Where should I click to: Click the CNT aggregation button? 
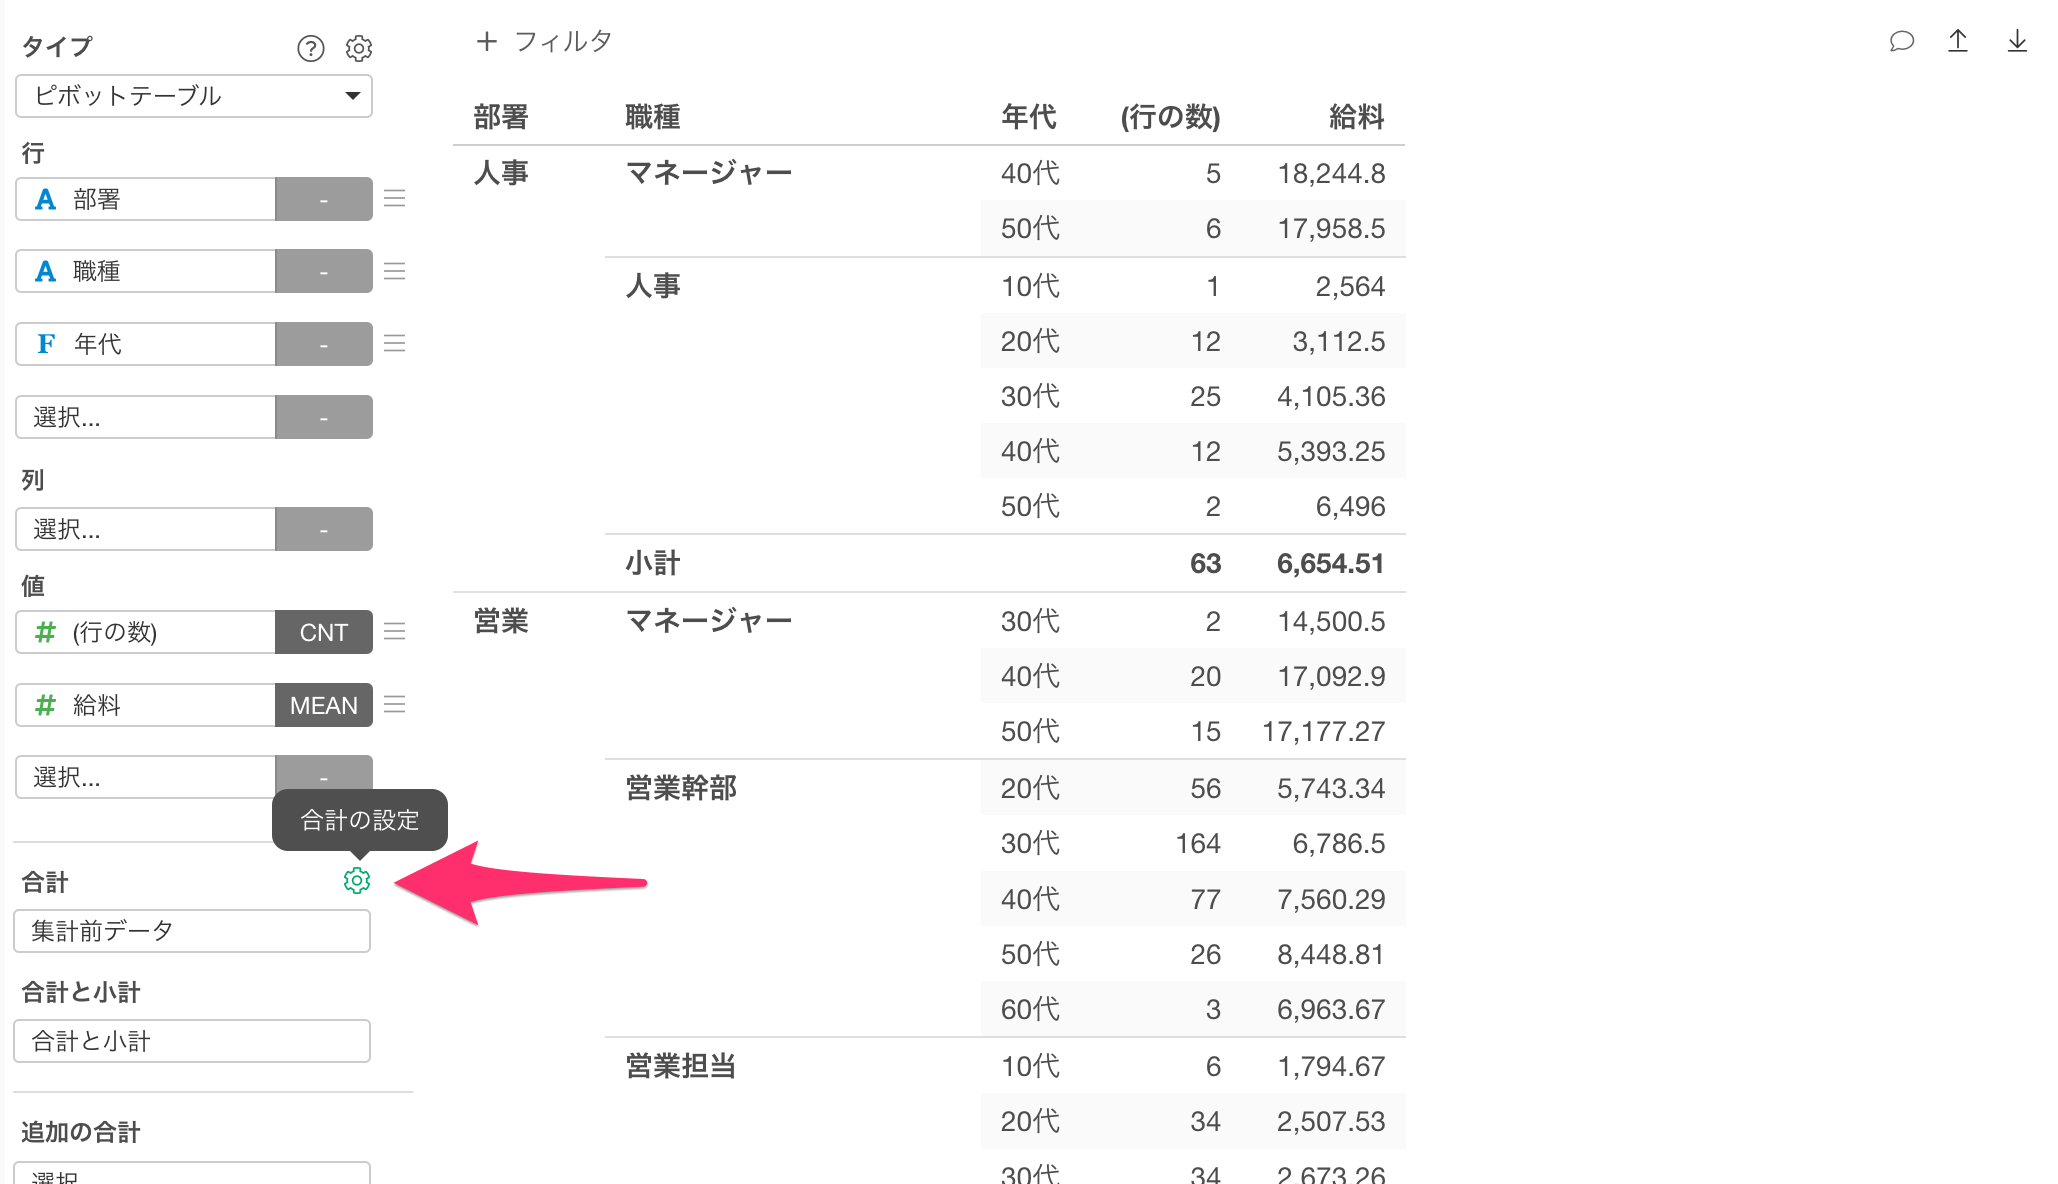tap(324, 632)
